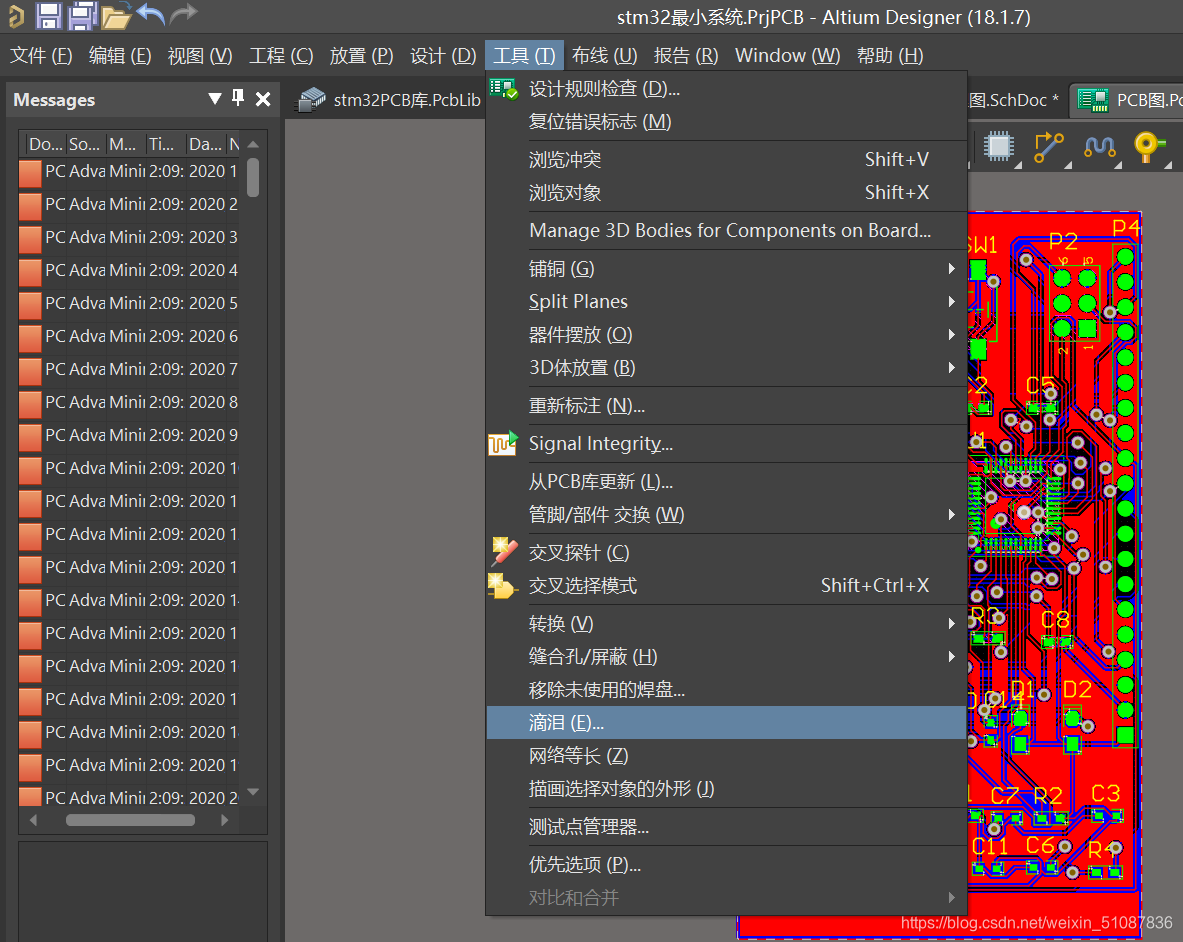Select the Place Component chip tool
1183x942 pixels.
coord(997,147)
